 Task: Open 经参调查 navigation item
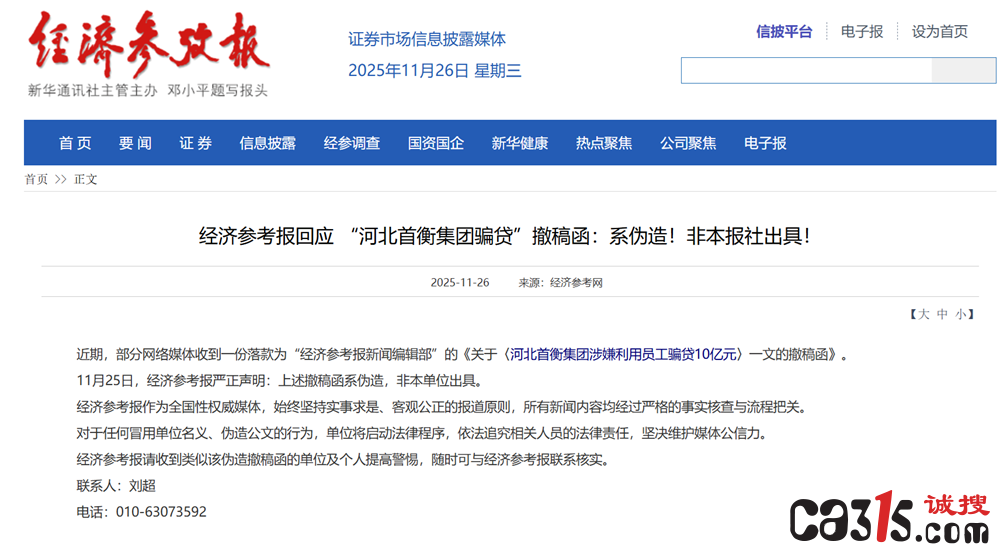pyautogui.click(x=352, y=143)
